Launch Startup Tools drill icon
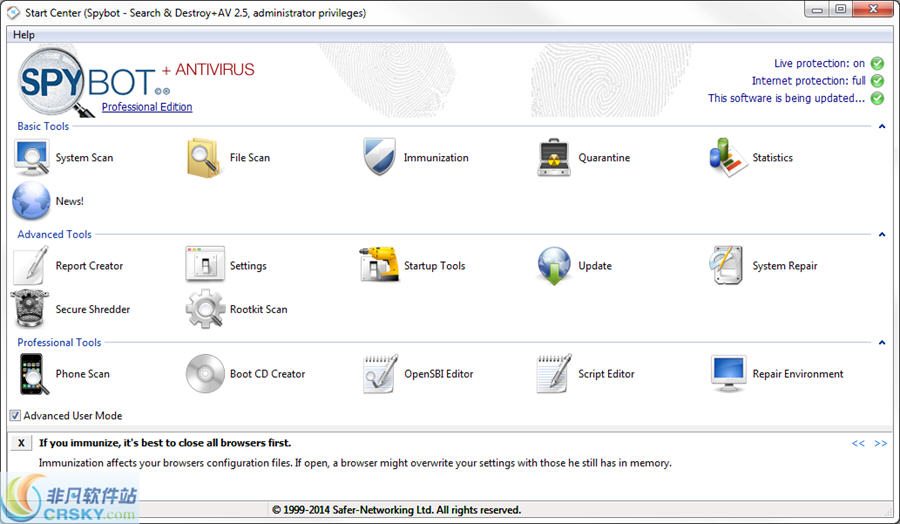 [x=379, y=264]
